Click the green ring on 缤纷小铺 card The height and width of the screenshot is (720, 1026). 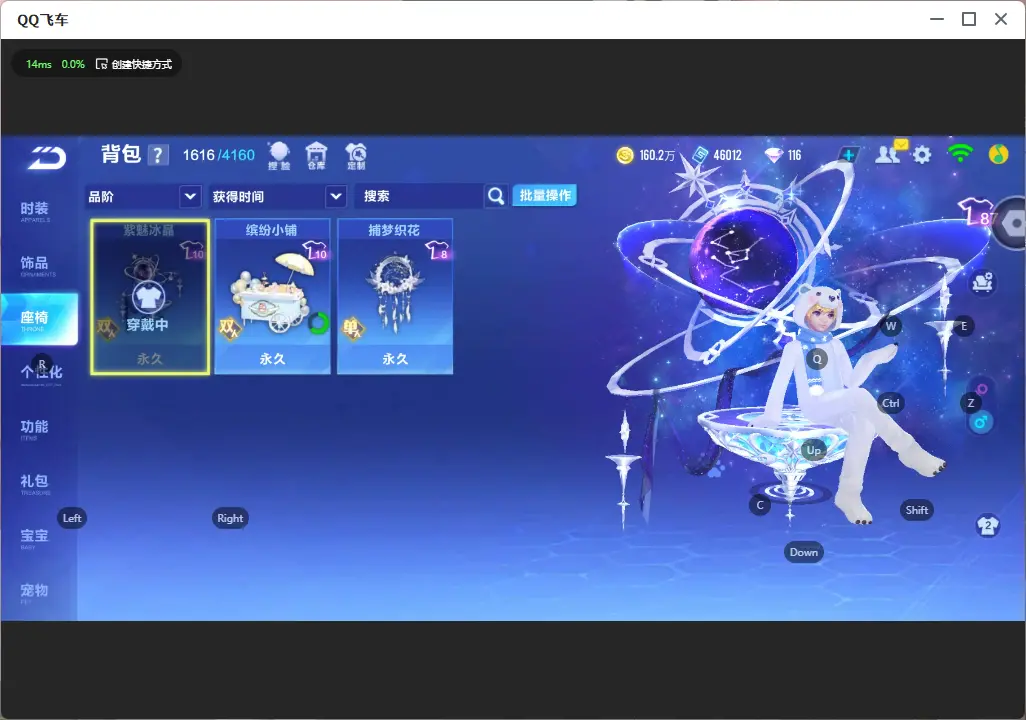[x=318, y=323]
